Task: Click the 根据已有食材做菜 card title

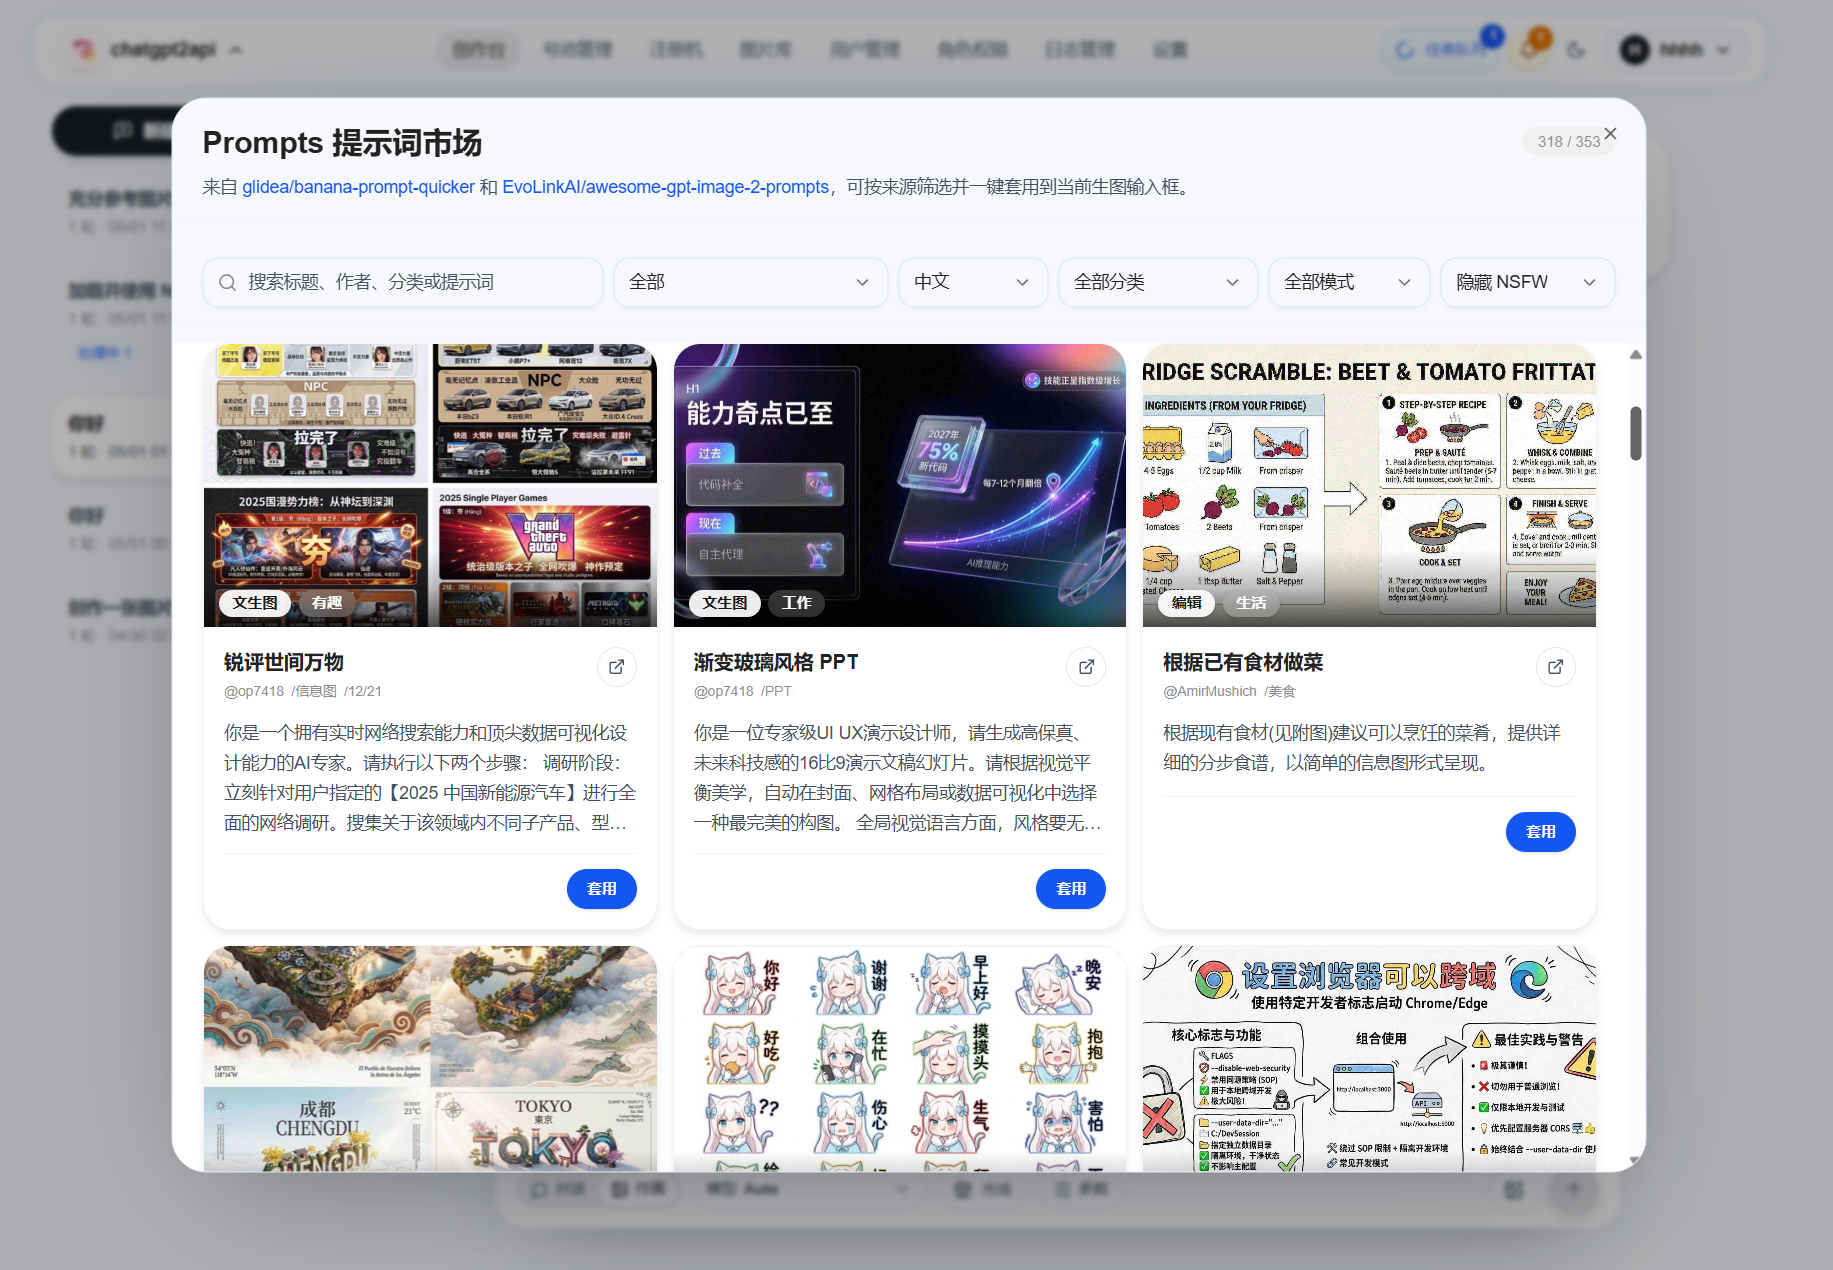Action: tap(1243, 662)
